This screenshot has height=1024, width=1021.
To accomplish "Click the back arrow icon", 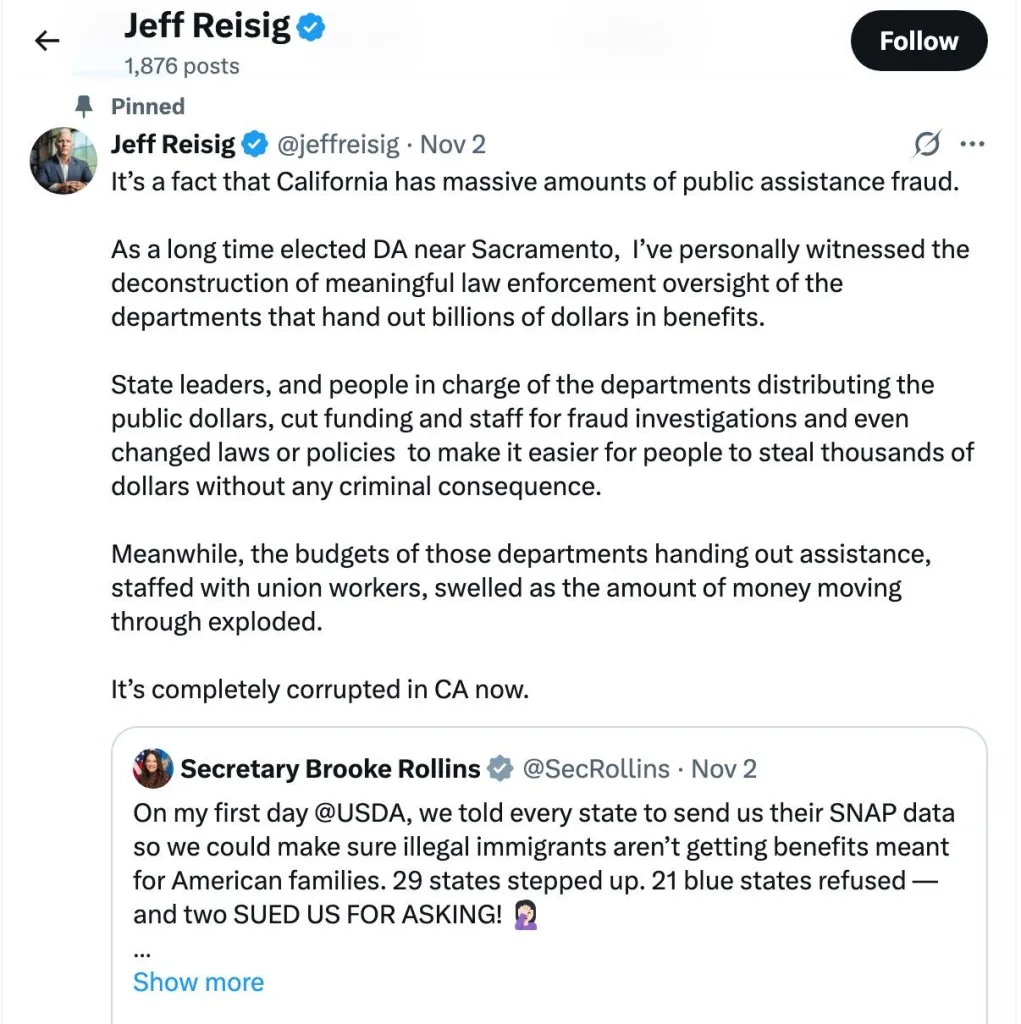I will click(x=47, y=41).
